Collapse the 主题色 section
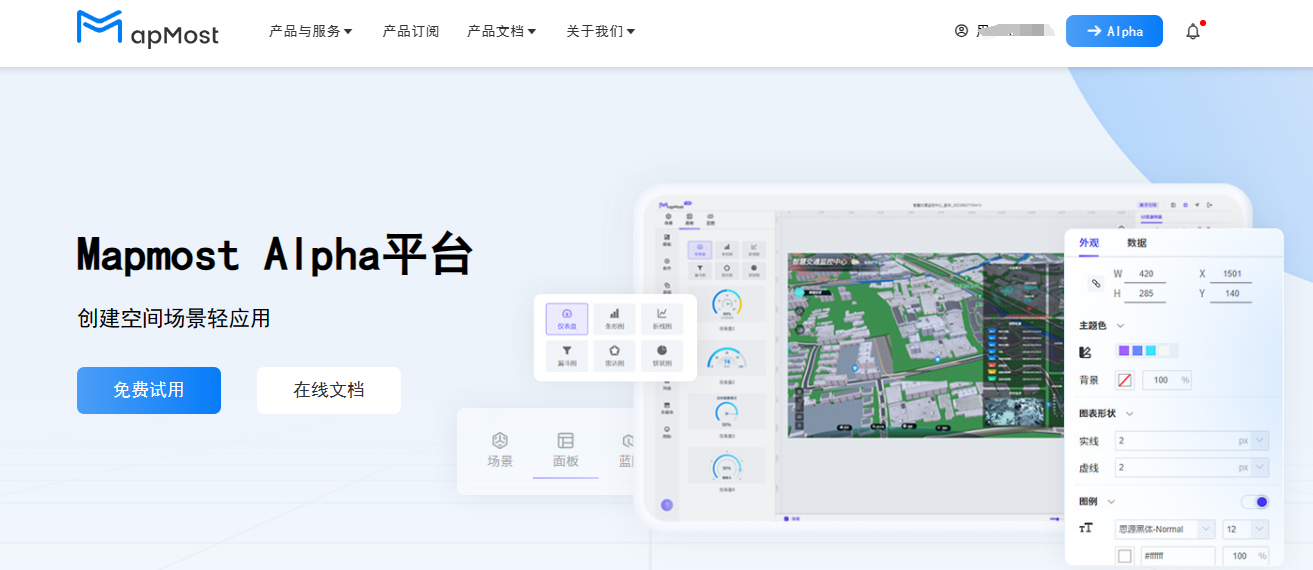 point(1120,326)
